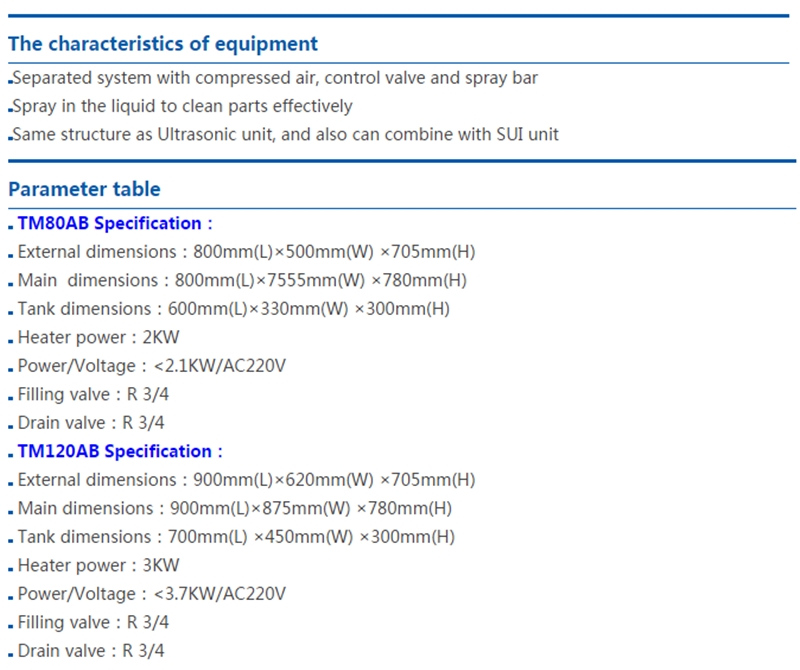This screenshot has width=800, height=670.
Task: Click the TM120AB external dimensions 900mm line
Action: click(246, 479)
